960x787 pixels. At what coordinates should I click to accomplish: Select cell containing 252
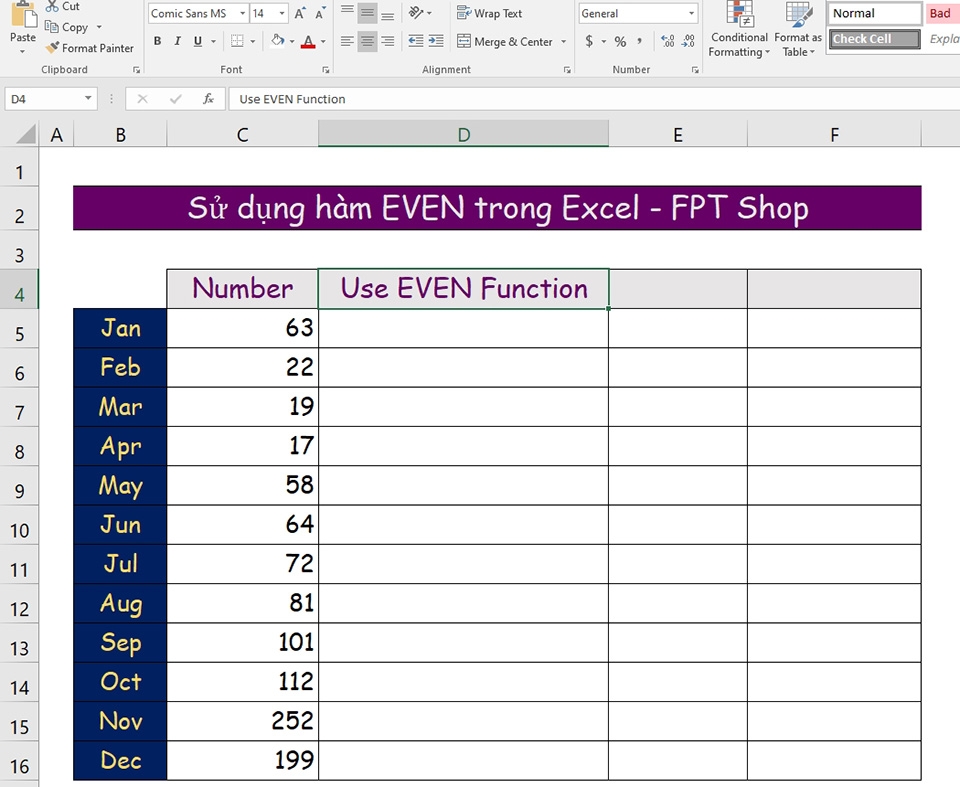tap(242, 721)
